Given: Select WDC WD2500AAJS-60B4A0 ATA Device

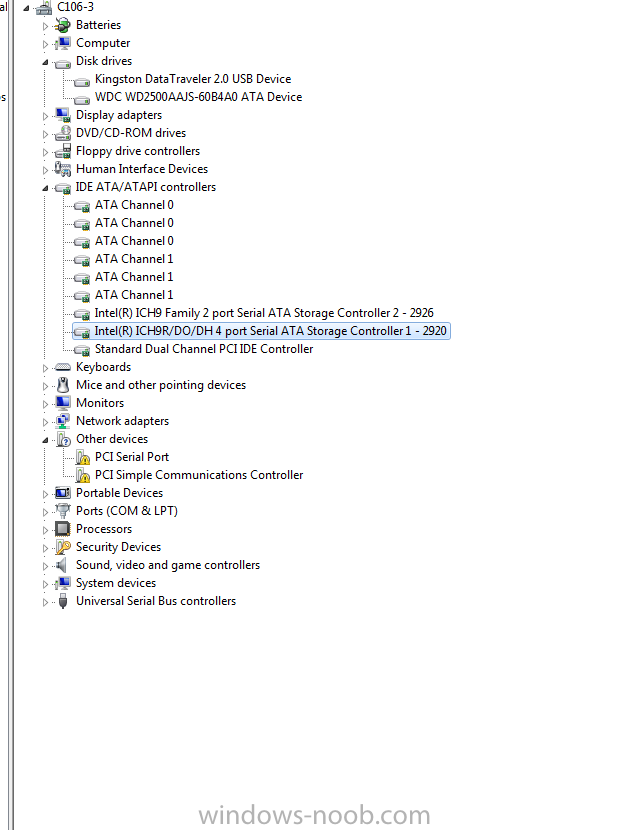Looking at the screenshot, I should click(x=199, y=97).
